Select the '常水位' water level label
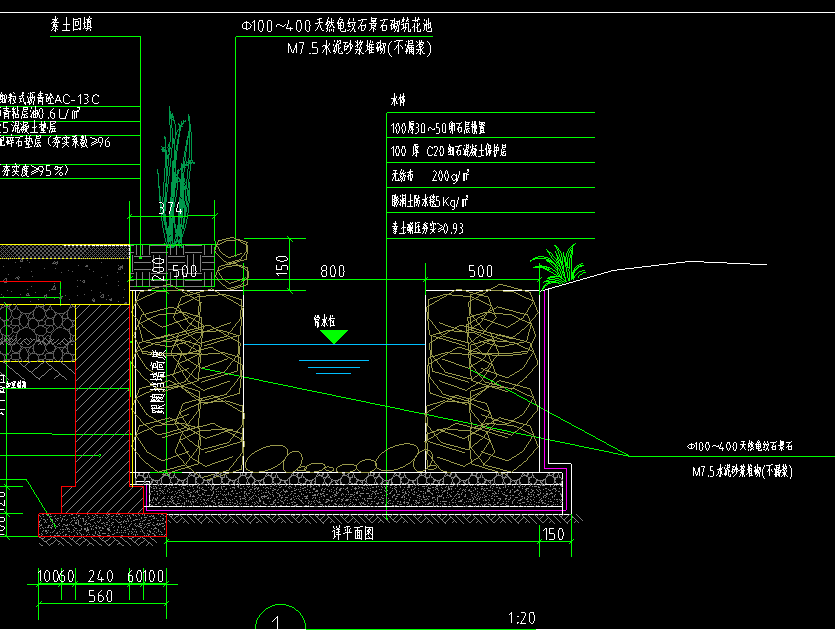The image size is (835, 630). [324, 321]
